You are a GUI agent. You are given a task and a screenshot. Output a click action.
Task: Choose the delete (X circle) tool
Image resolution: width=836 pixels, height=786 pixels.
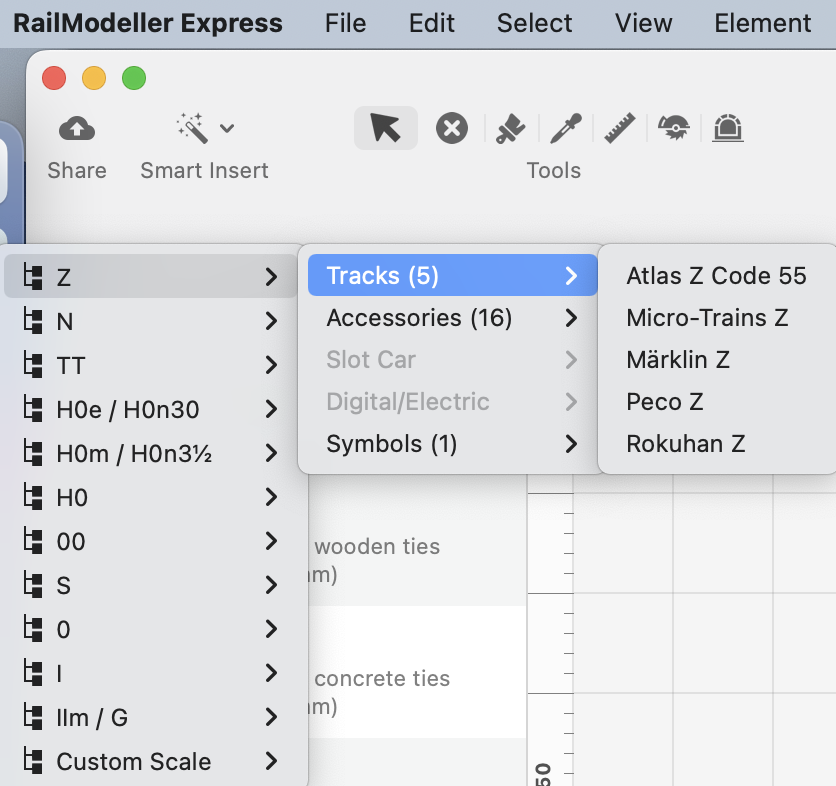point(452,128)
